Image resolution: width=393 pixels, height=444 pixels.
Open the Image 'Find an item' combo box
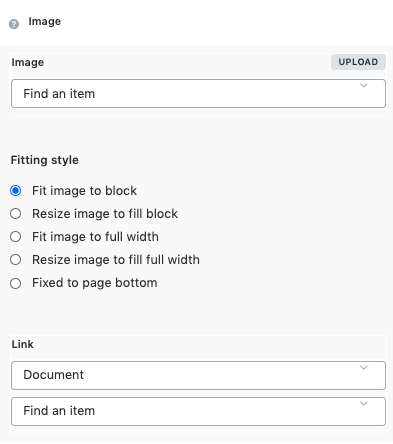tap(198, 93)
